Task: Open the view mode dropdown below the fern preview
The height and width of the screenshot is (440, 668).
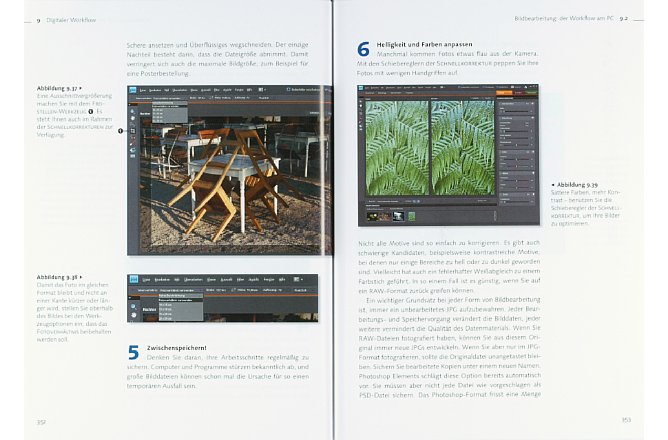Action: 388,201
